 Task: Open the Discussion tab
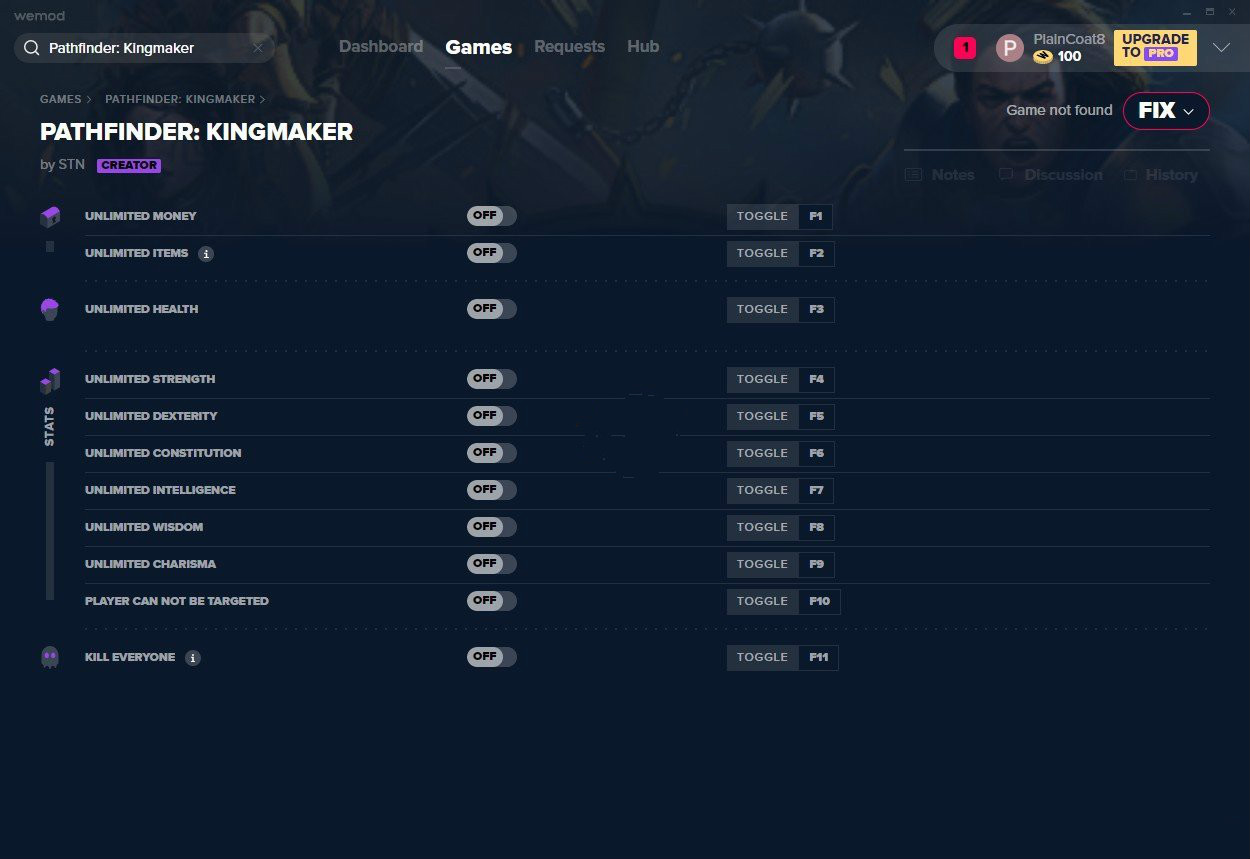pyautogui.click(x=1050, y=175)
